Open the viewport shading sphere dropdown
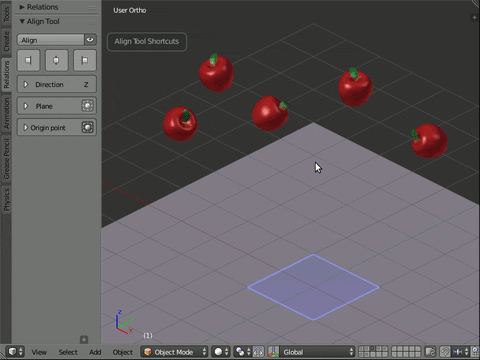The height and width of the screenshot is (360, 480). click(x=221, y=352)
